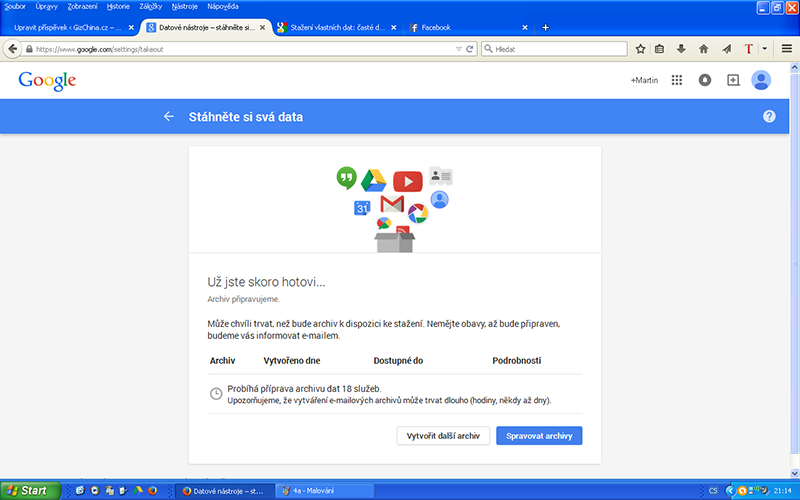Open the Google apps grid
The width and height of the screenshot is (800, 500).
pyautogui.click(x=677, y=80)
